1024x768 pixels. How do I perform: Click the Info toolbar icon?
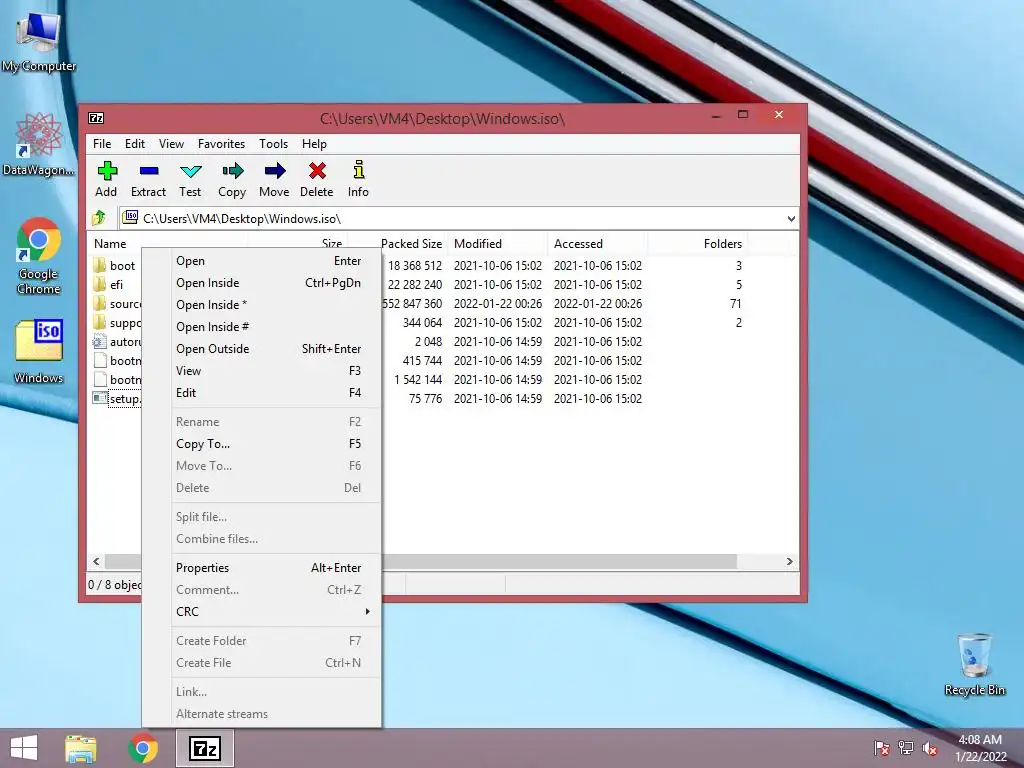[x=359, y=170]
